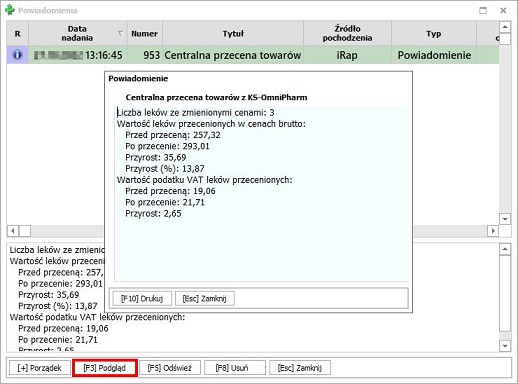Image resolution: width=518 pixels, height=384 pixels.
Task: Close the Powiadomienia window with X
Action: tap(503, 10)
